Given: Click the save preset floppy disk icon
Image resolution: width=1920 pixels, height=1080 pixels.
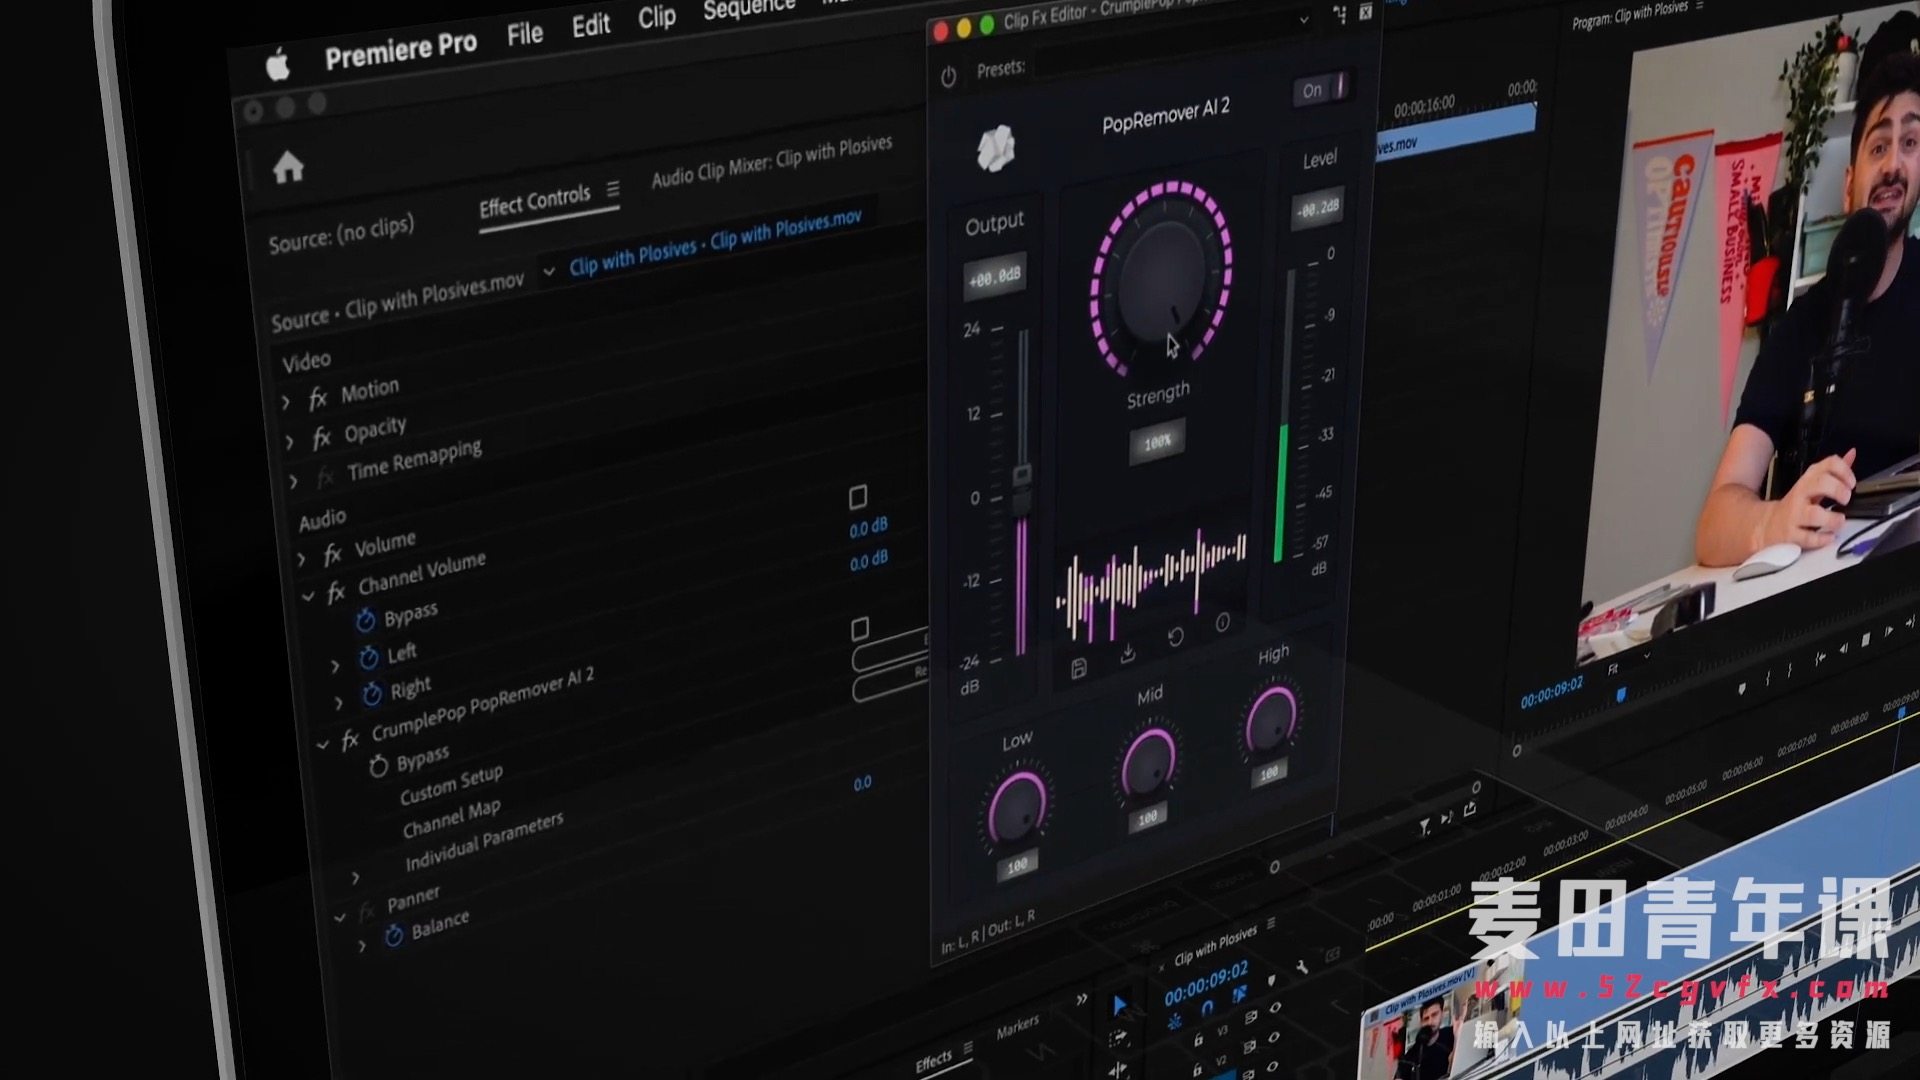Looking at the screenshot, I should 1078,669.
